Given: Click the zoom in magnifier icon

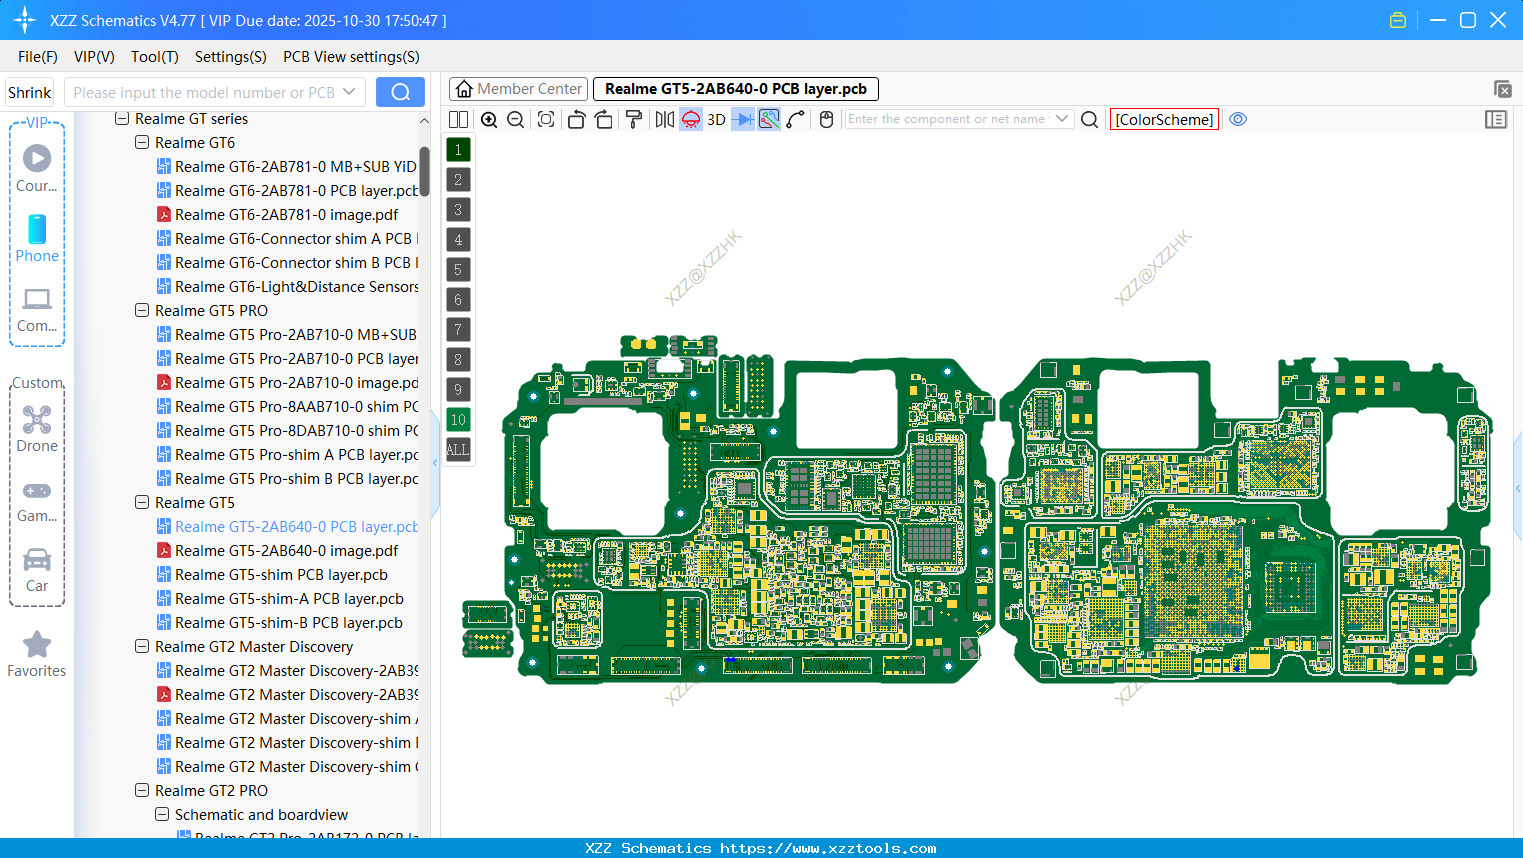Looking at the screenshot, I should [489, 120].
